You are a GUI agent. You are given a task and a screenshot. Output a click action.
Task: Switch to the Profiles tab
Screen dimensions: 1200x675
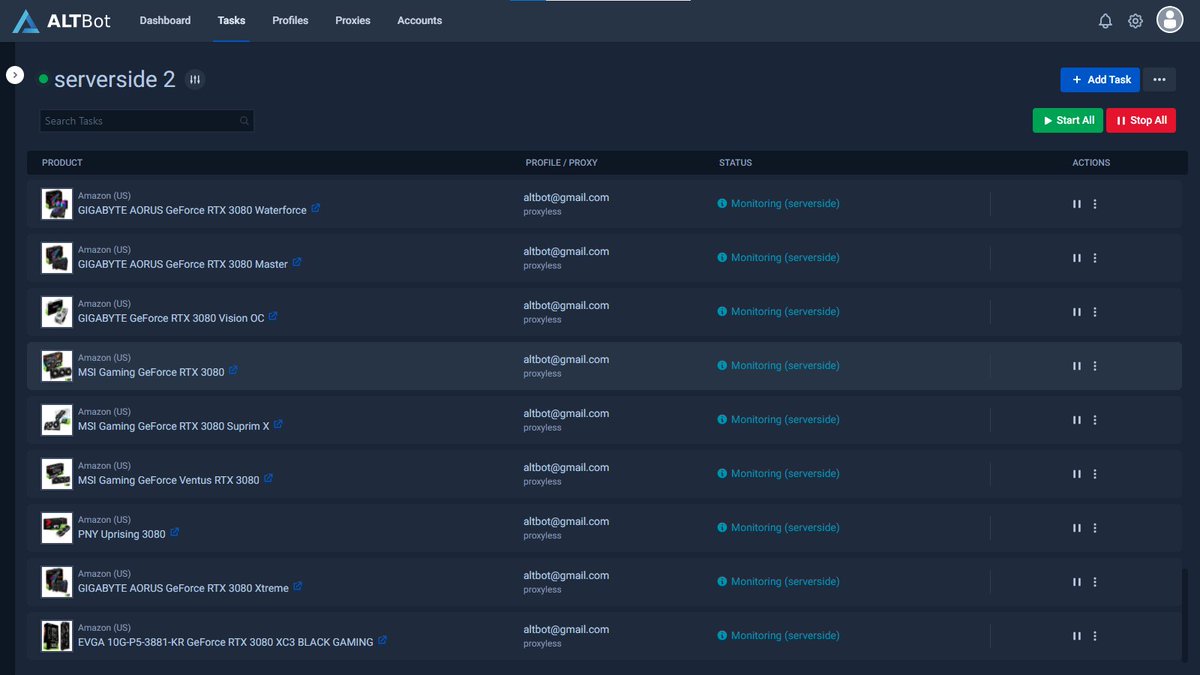click(290, 20)
